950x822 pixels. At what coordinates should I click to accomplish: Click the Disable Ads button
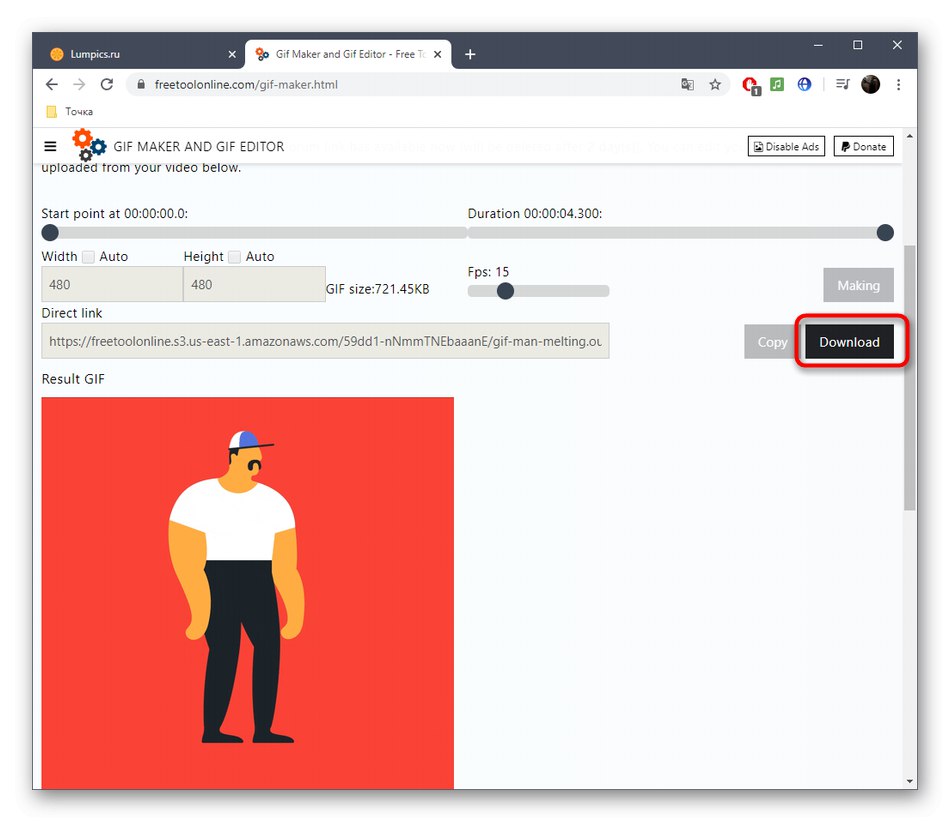point(786,146)
